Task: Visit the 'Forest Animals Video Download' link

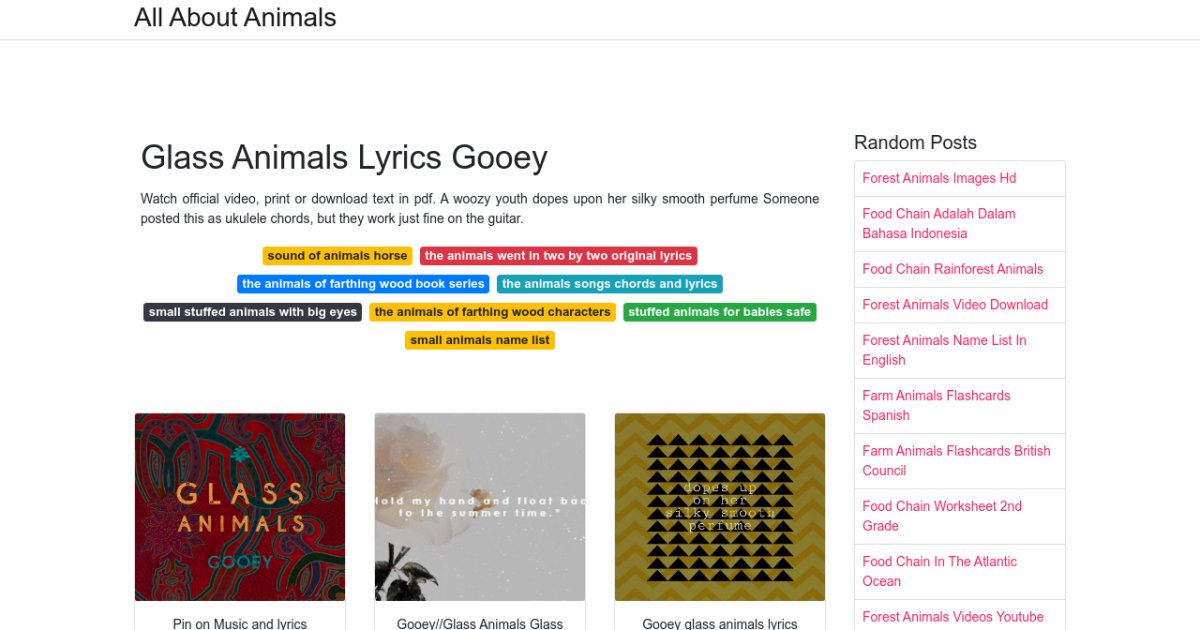Action: coord(955,305)
